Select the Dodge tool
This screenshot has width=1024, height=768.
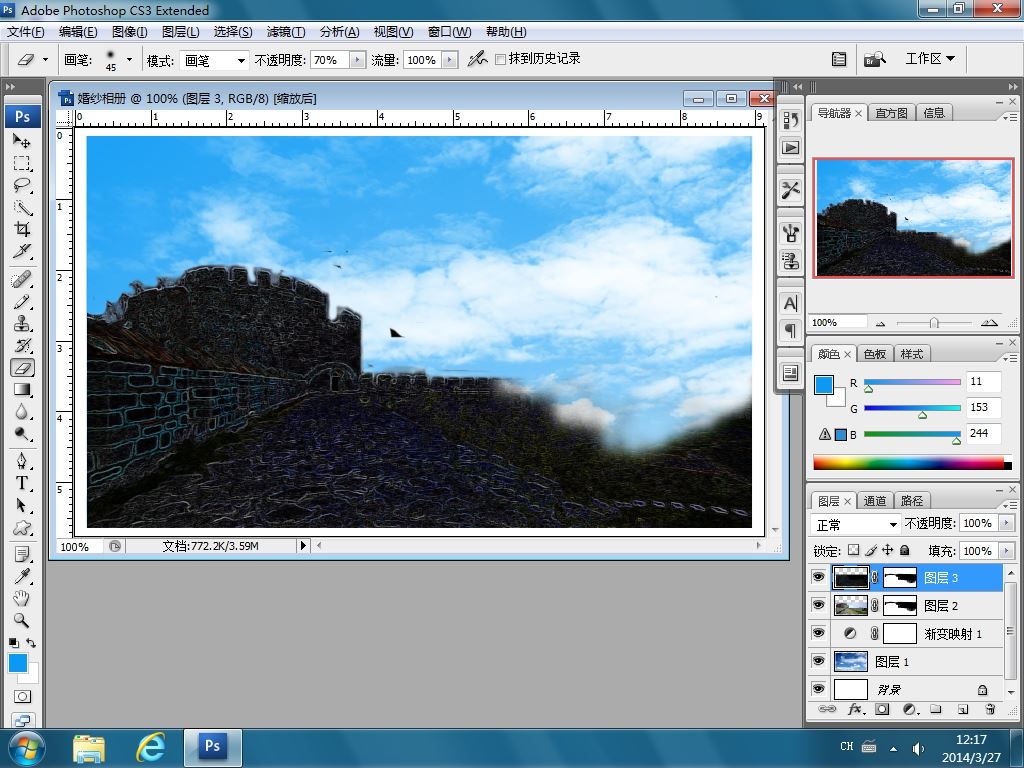point(22,434)
